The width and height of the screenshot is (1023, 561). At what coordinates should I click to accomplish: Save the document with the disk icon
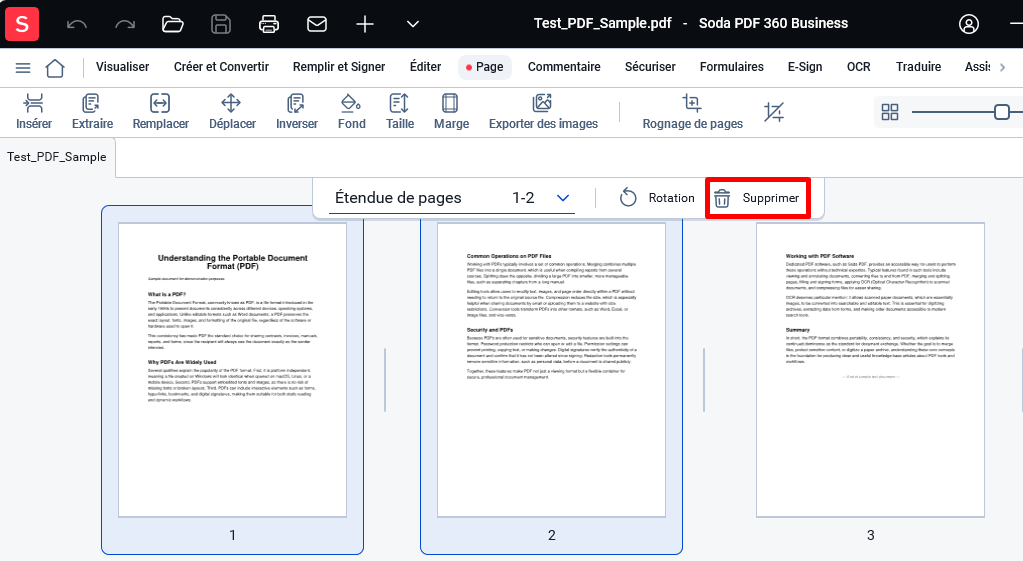point(221,25)
